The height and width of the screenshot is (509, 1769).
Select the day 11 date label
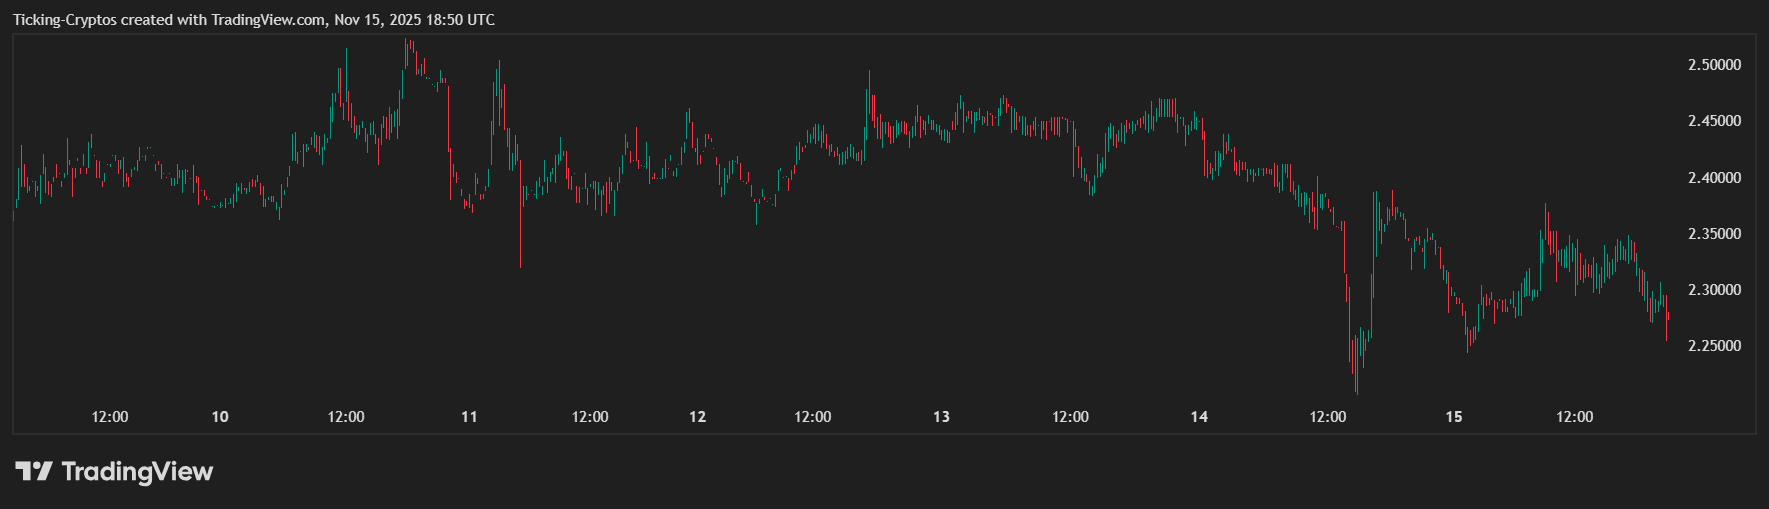coord(469,417)
